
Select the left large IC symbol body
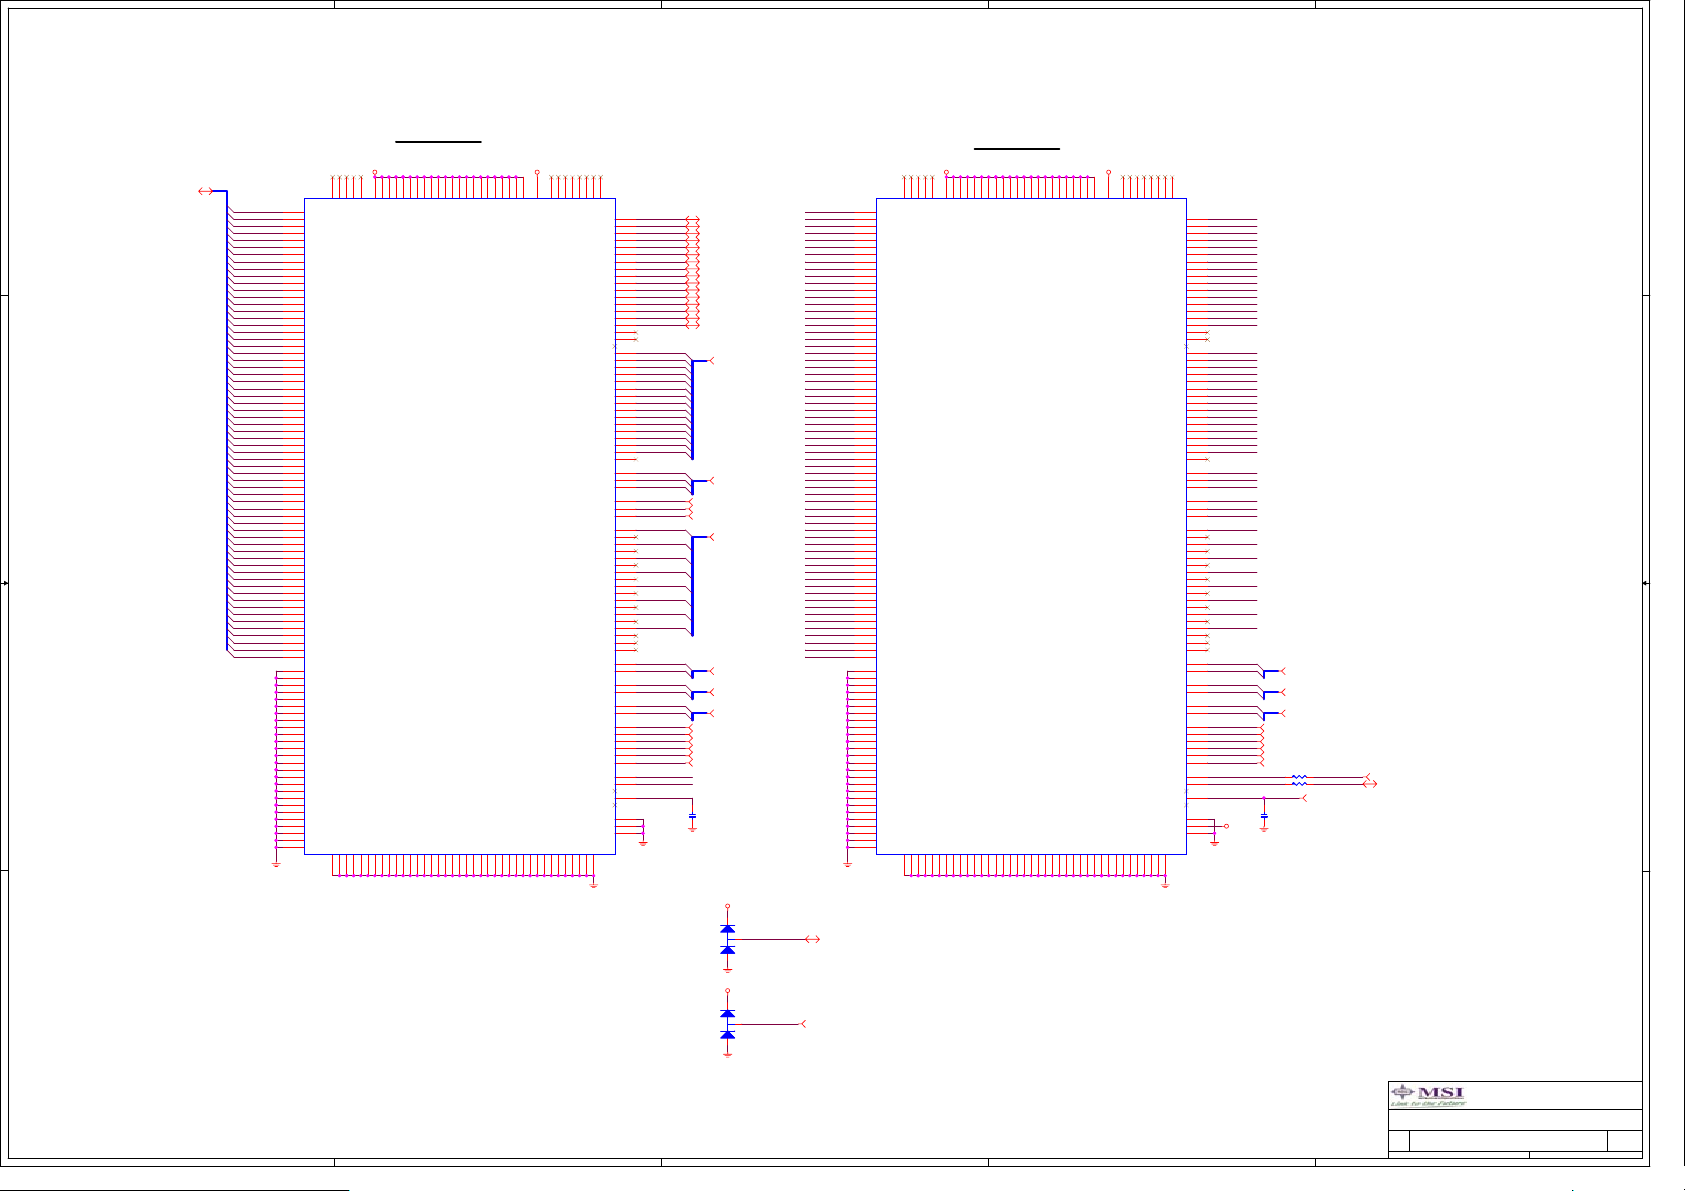click(459, 526)
